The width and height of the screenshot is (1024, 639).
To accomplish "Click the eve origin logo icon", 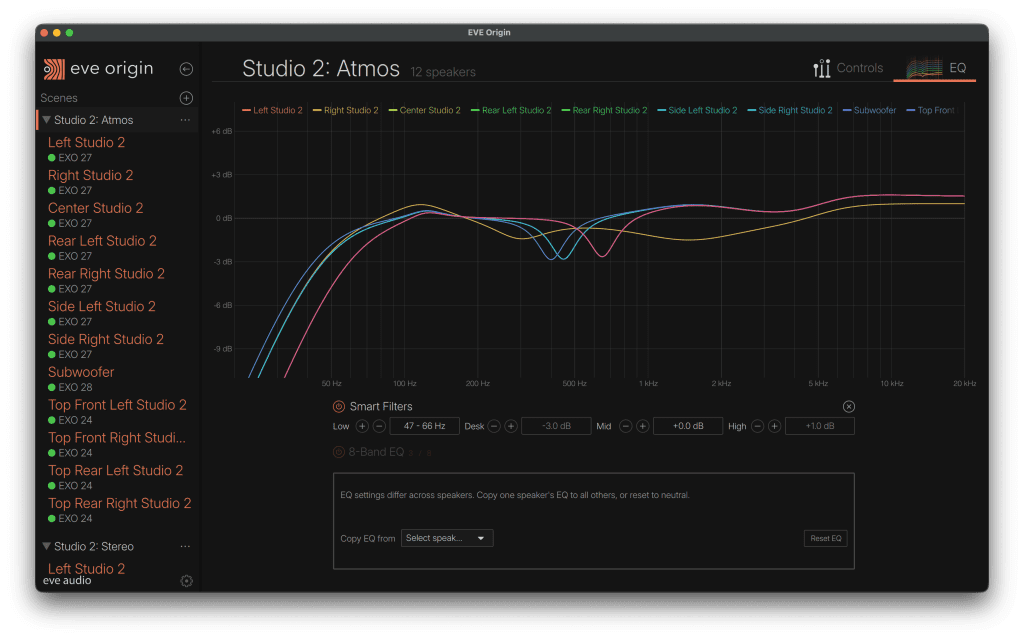I will coord(54,69).
